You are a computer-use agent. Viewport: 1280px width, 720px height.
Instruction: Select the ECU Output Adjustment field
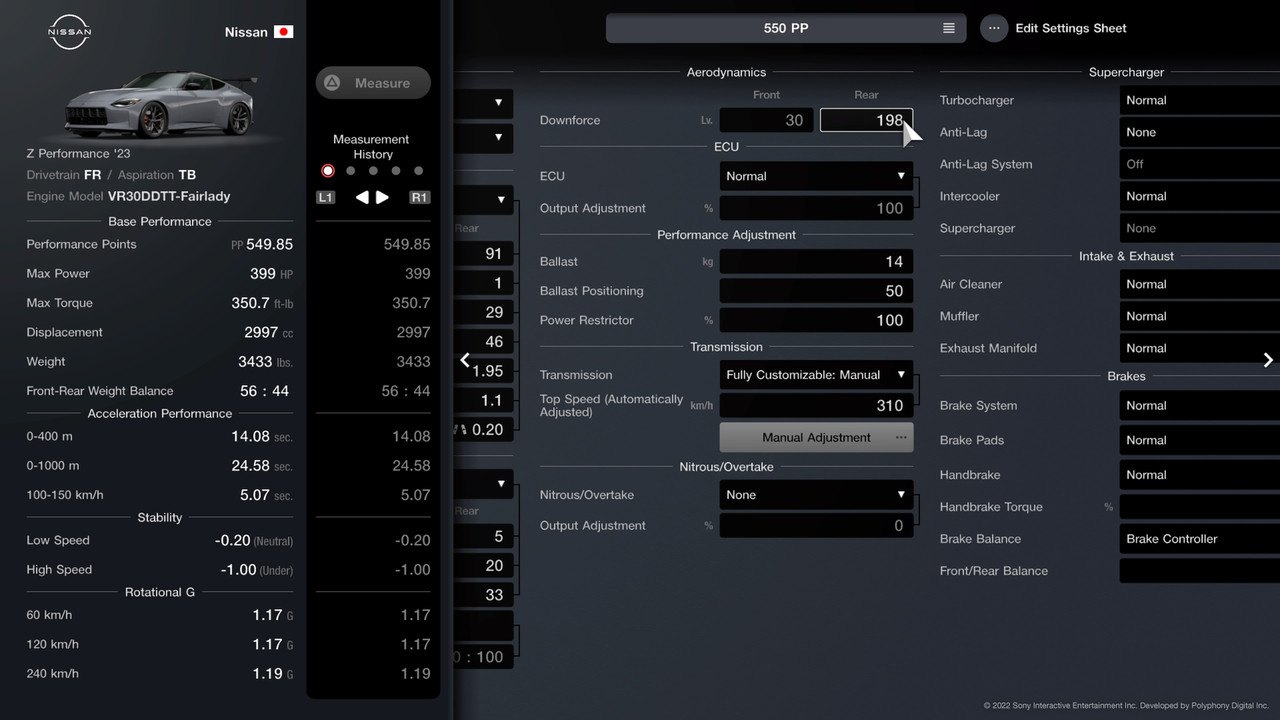pyautogui.click(x=816, y=208)
